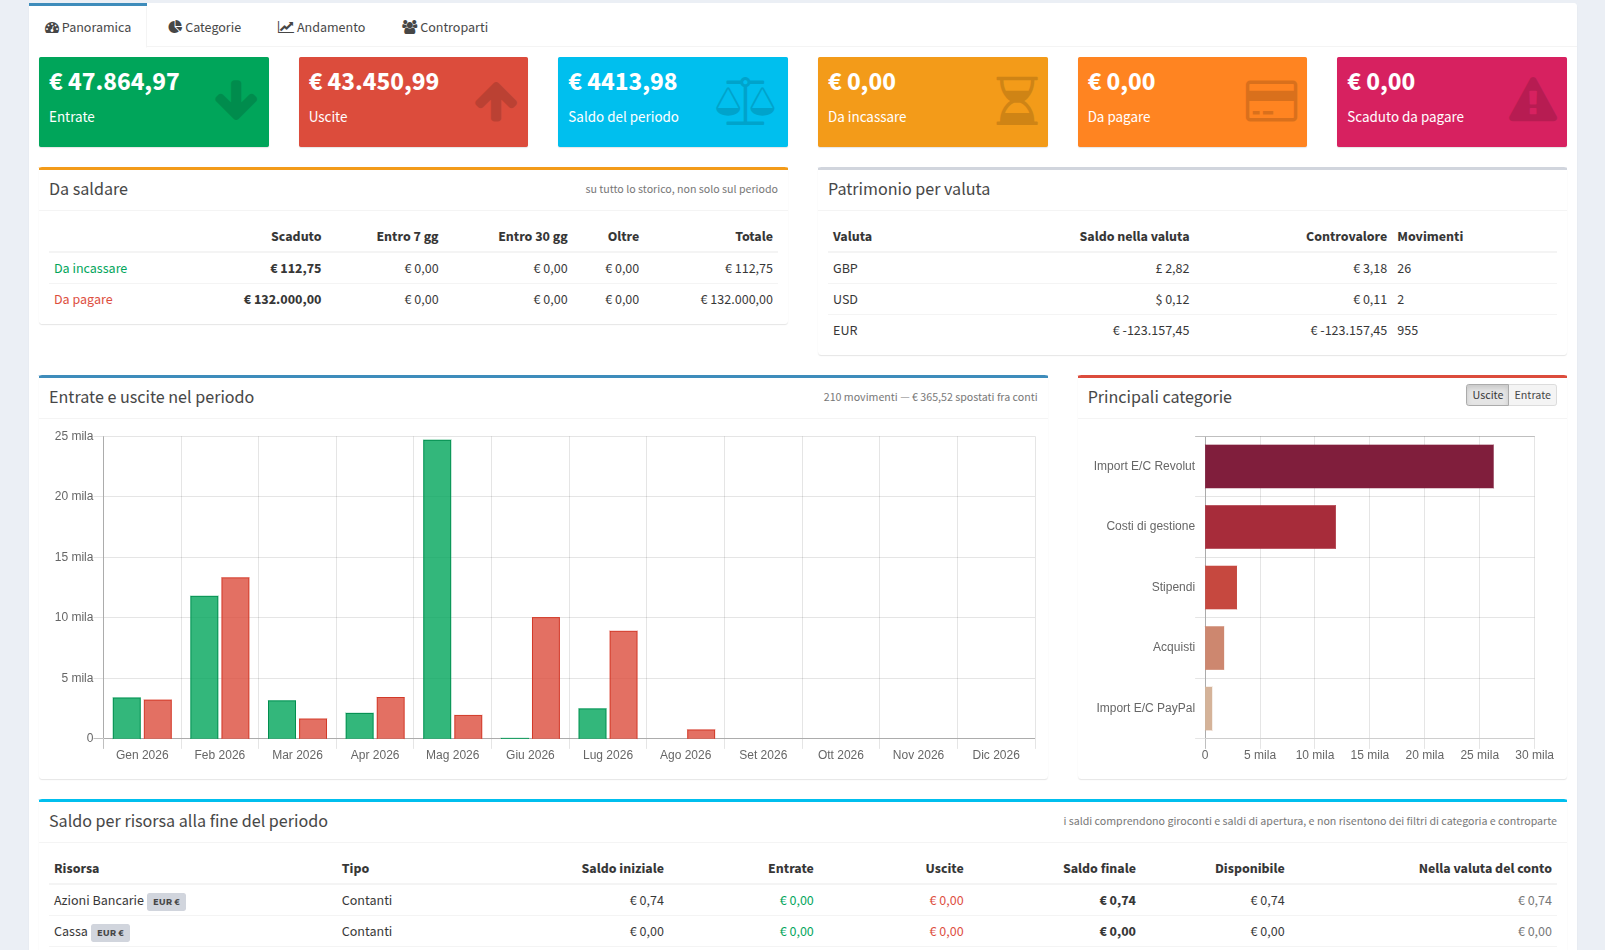
Task: Click the Controvalore column header
Action: click(x=1346, y=236)
